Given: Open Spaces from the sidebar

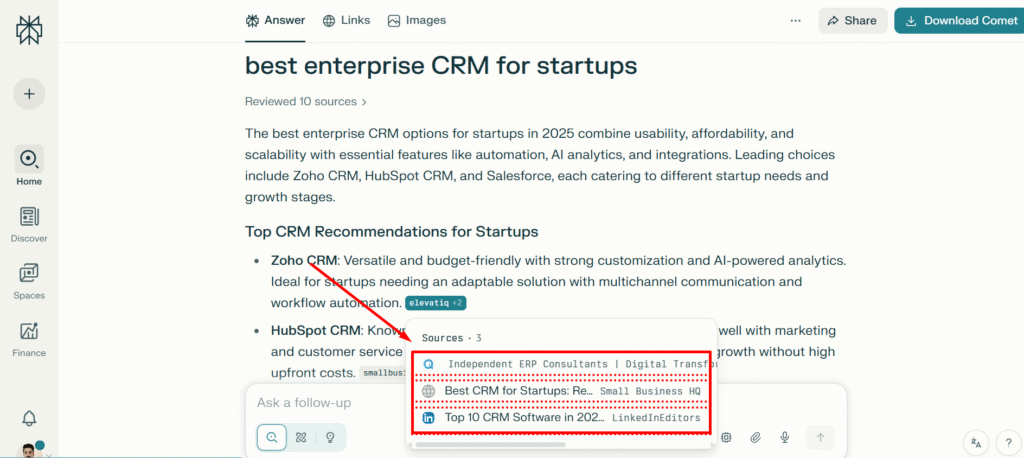Looking at the screenshot, I should pos(29,280).
